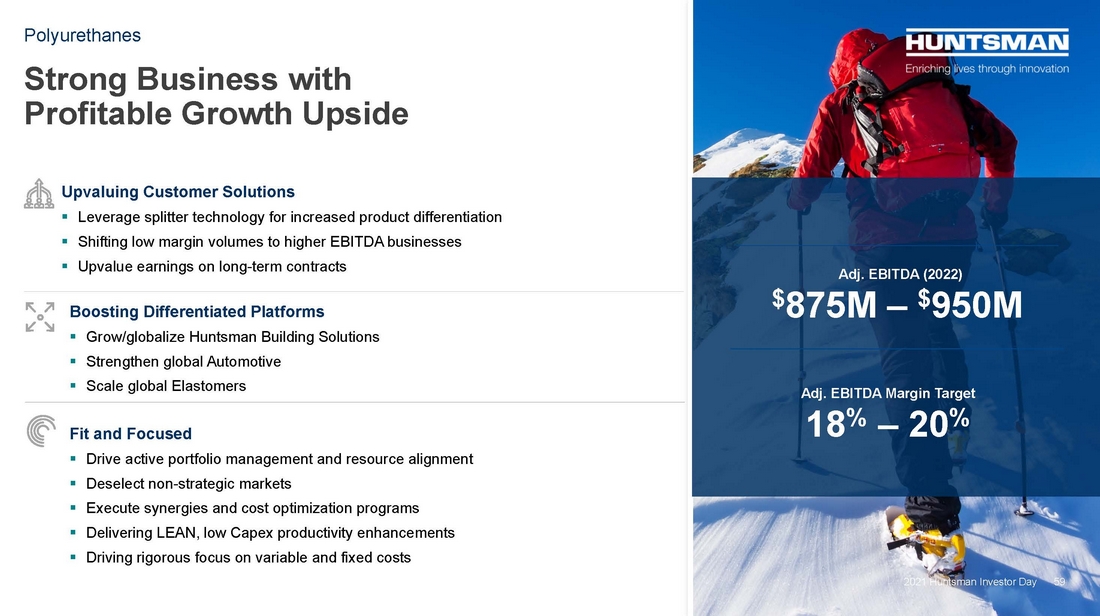Click the $875M – $950M figure
1100x616 pixels.
pos(897,304)
